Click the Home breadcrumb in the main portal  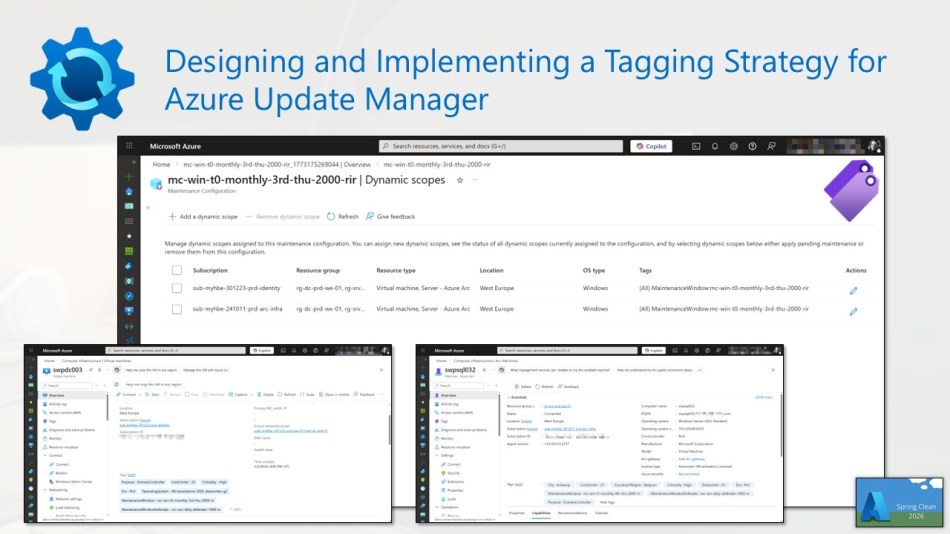click(x=160, y=163)
